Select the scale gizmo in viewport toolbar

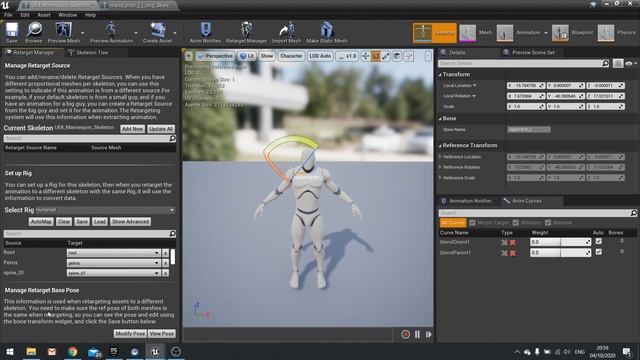[x=386, y=56]
